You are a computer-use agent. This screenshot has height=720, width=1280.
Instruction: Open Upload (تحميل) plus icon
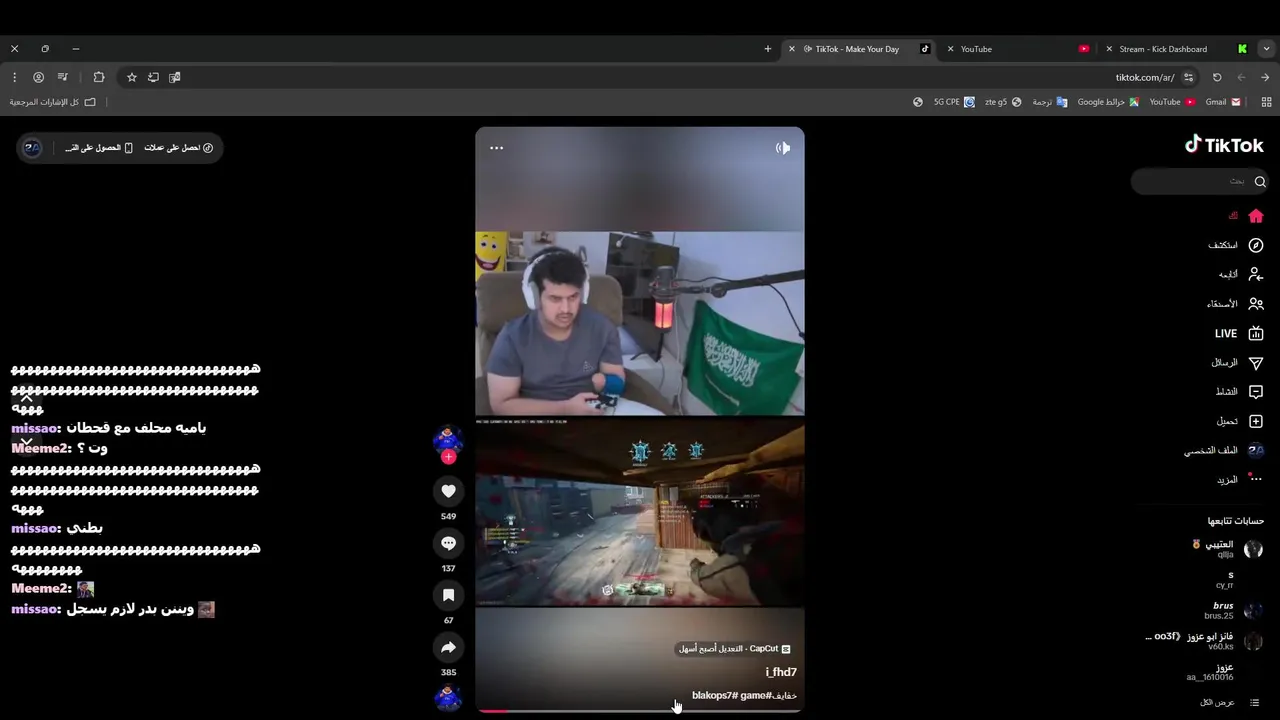[1256, 421]
